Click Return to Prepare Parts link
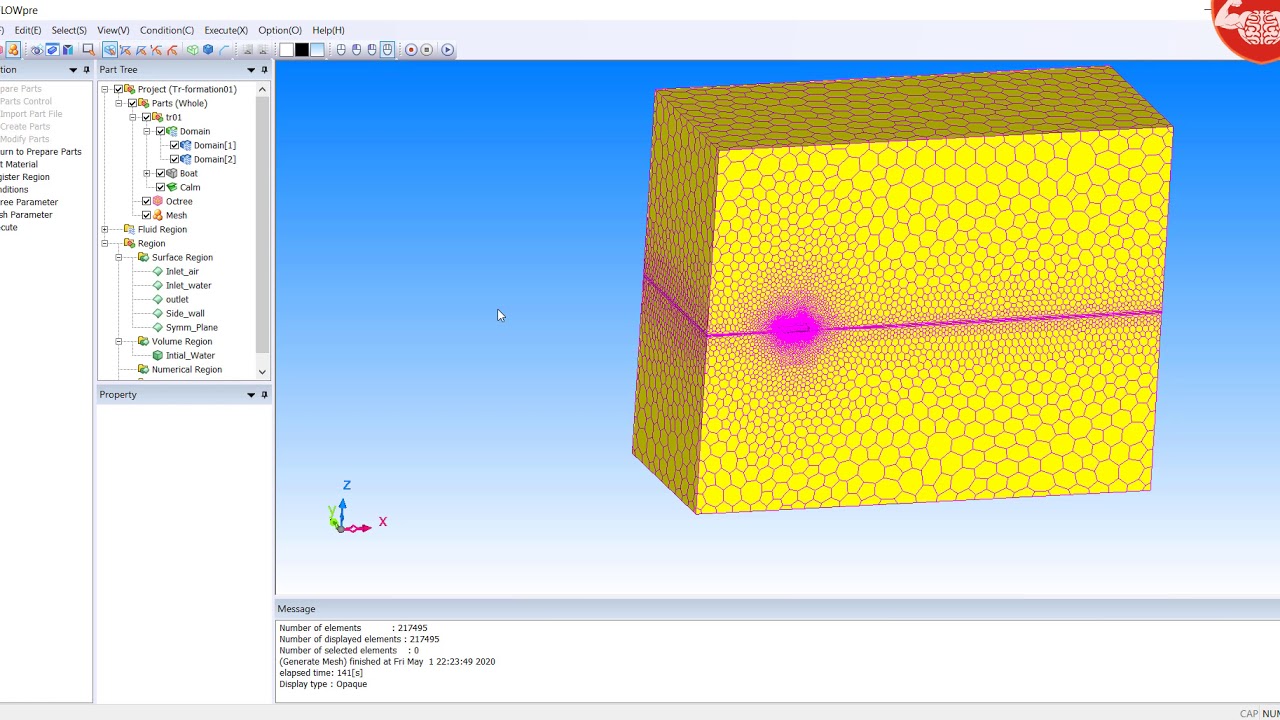 (x=40, y=152)
